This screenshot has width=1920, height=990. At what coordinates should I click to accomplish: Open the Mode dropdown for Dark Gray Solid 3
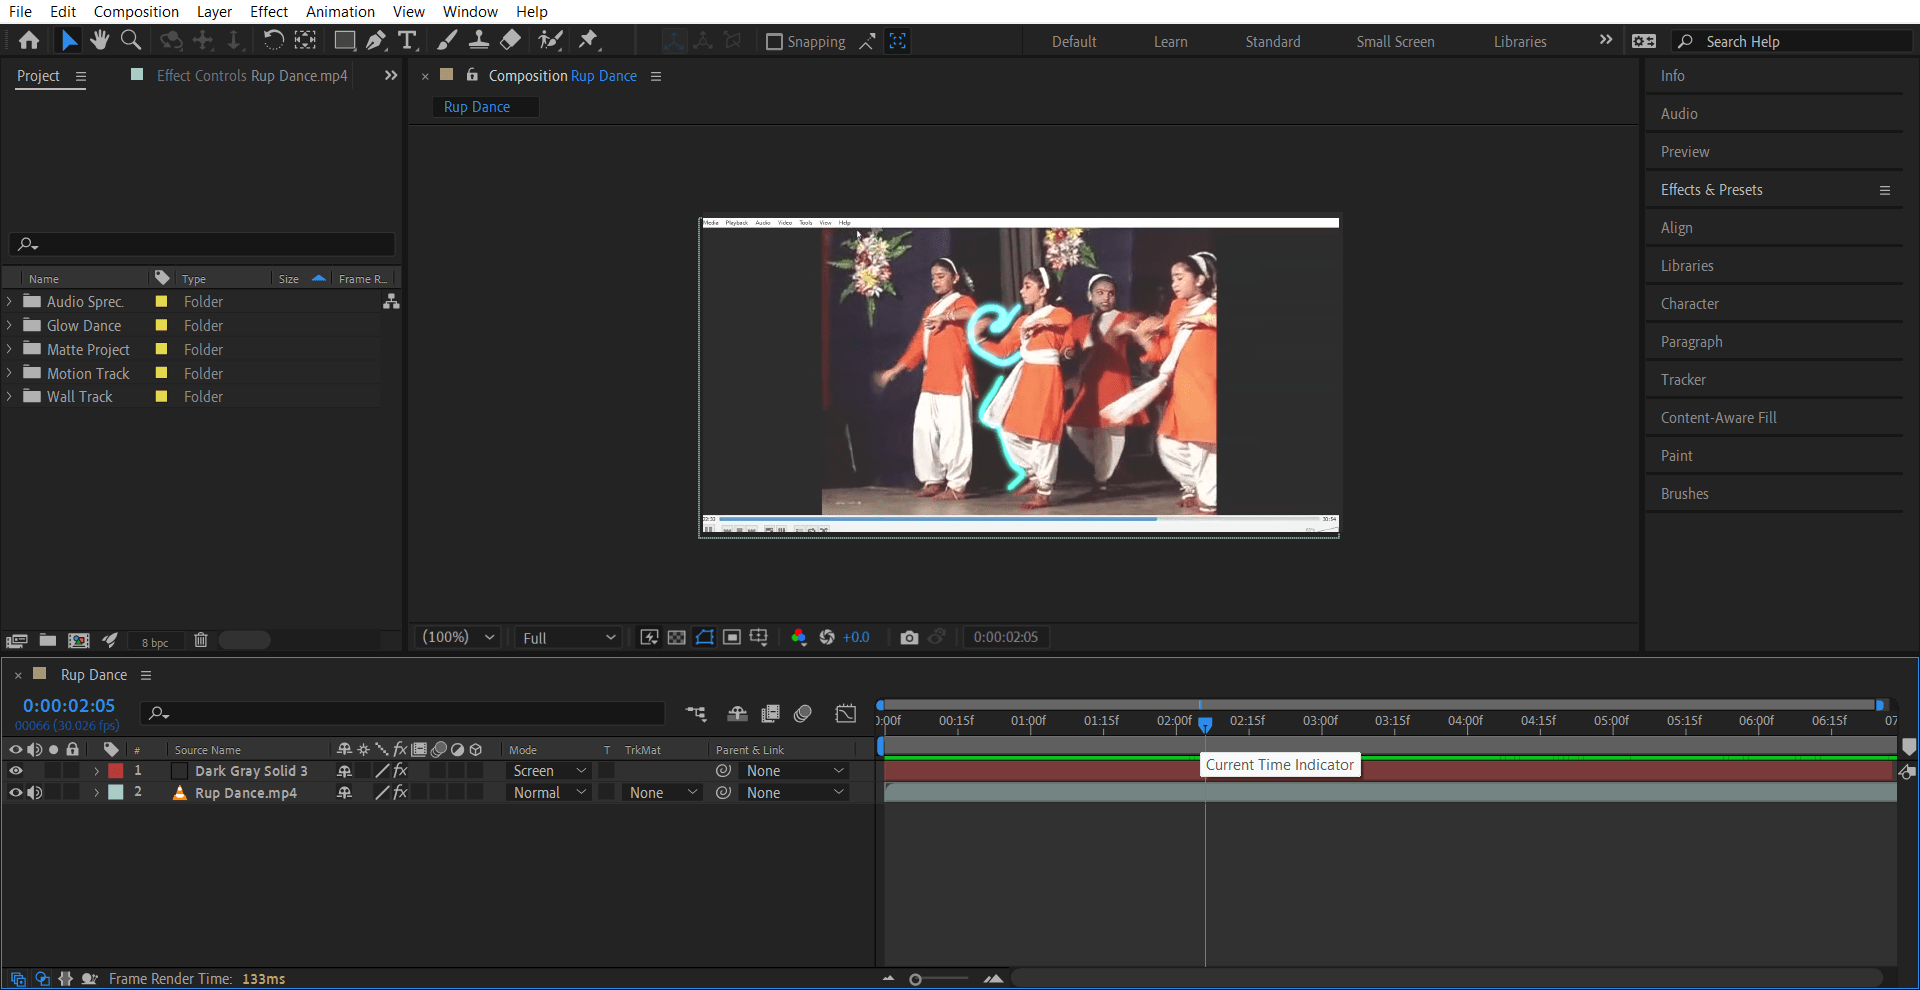[x=548, y=770]
